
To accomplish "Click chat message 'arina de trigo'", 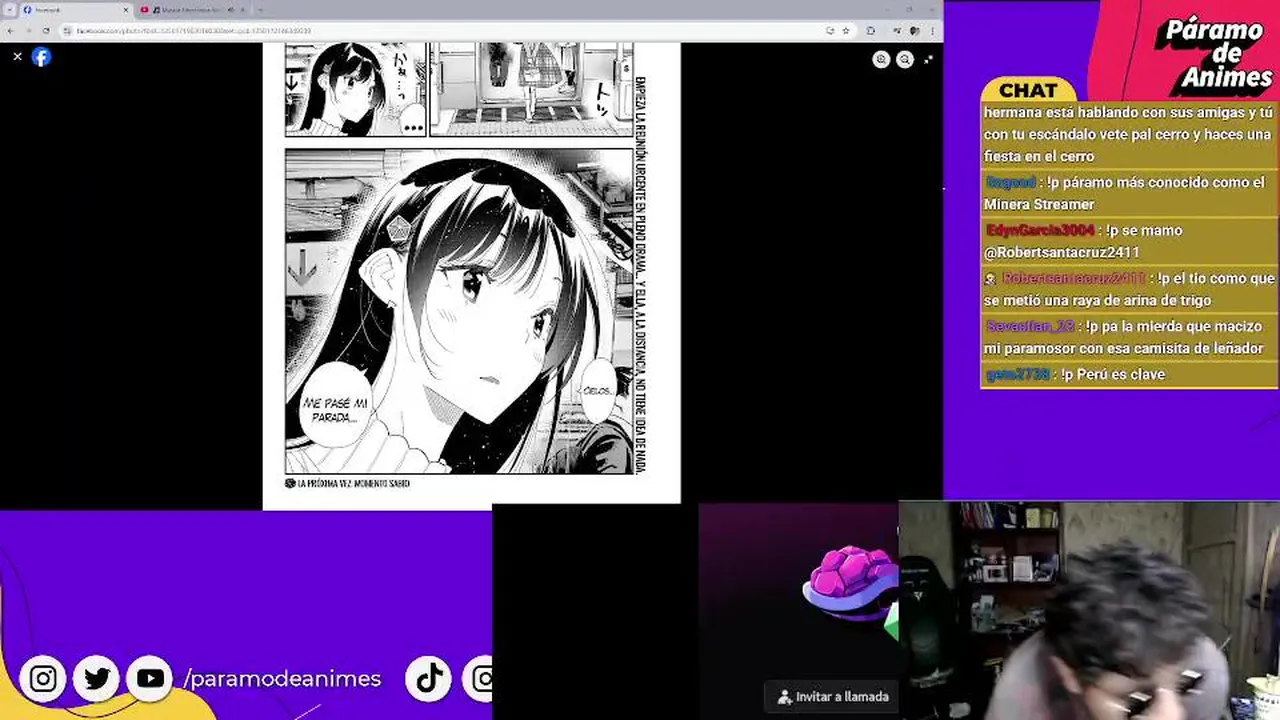I will (1129, 289).
